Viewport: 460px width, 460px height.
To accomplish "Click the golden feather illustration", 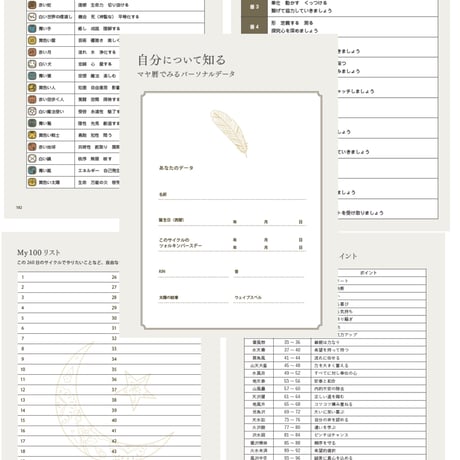I will 229,133.
